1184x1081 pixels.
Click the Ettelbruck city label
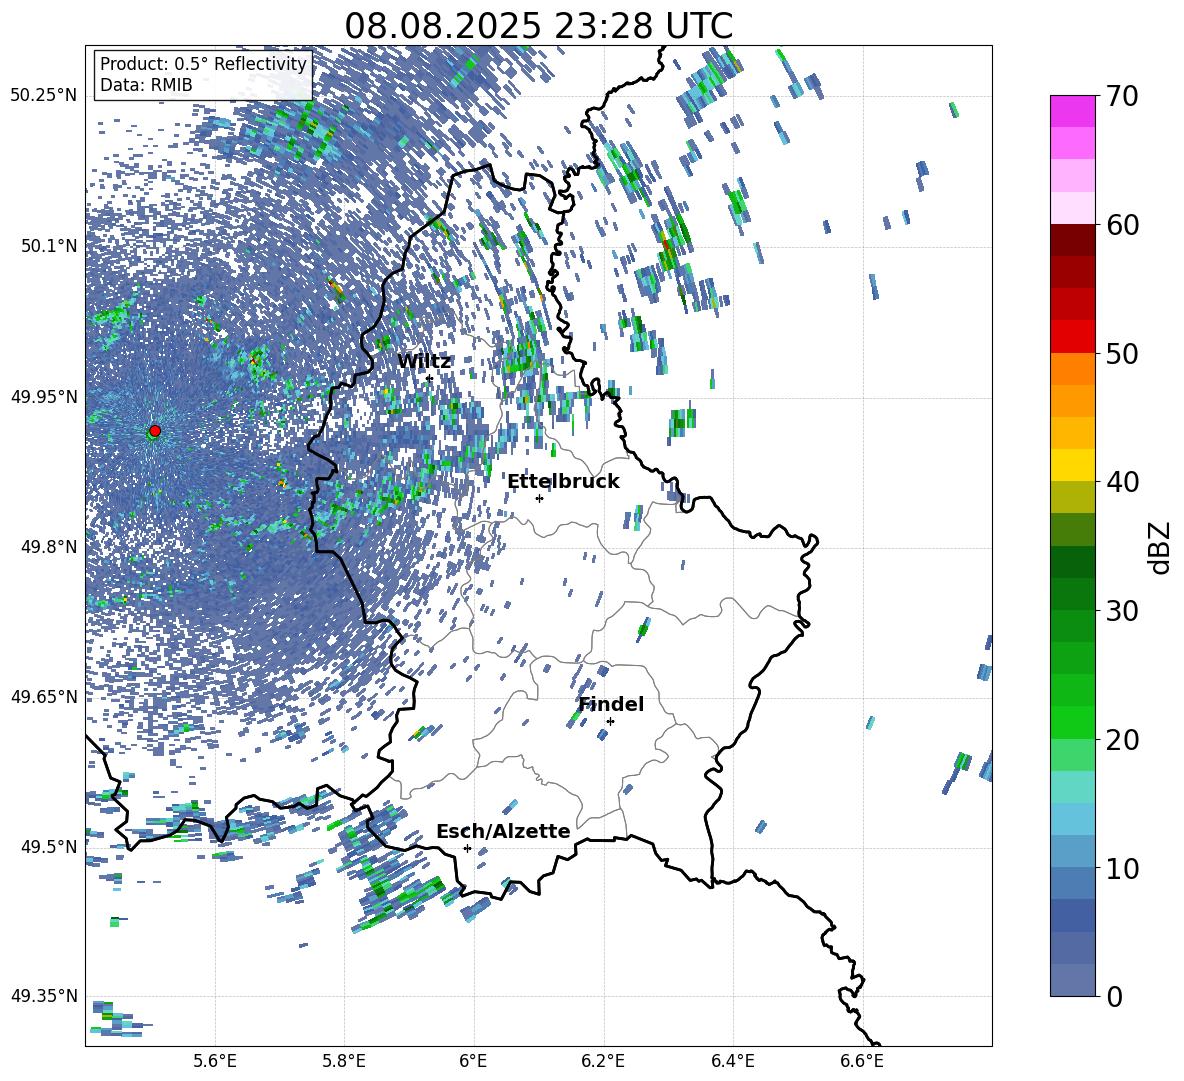(563, 481)
